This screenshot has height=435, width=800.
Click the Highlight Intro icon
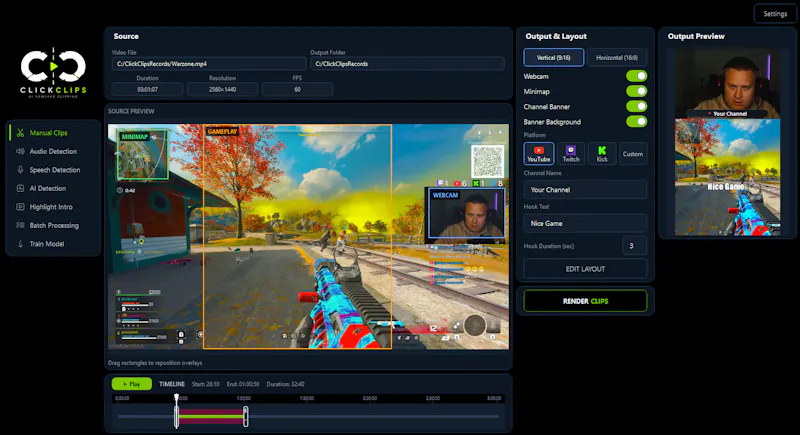coord(20,207)
